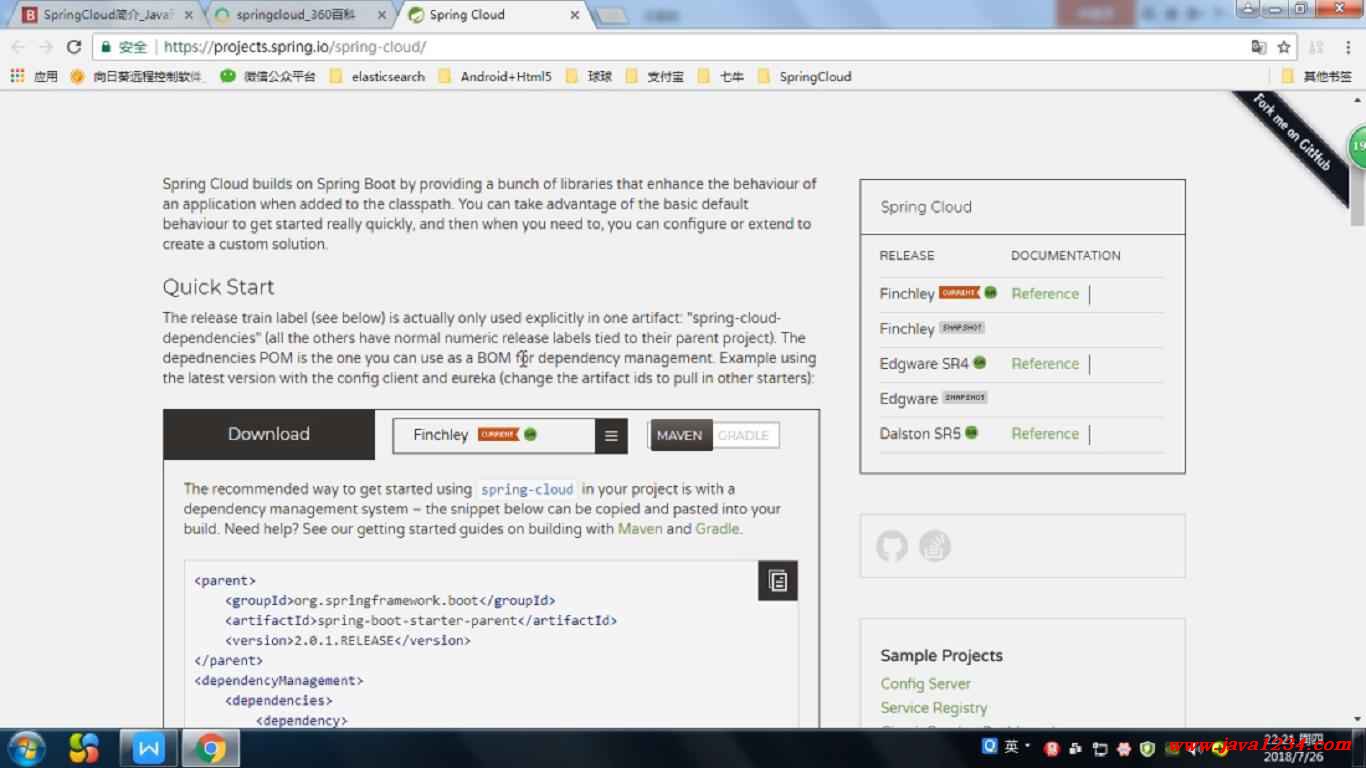Reload the Spring Cloud page
Viewport: 1366px width, 768px height.
pyautogui.click(x=73, y=47)
